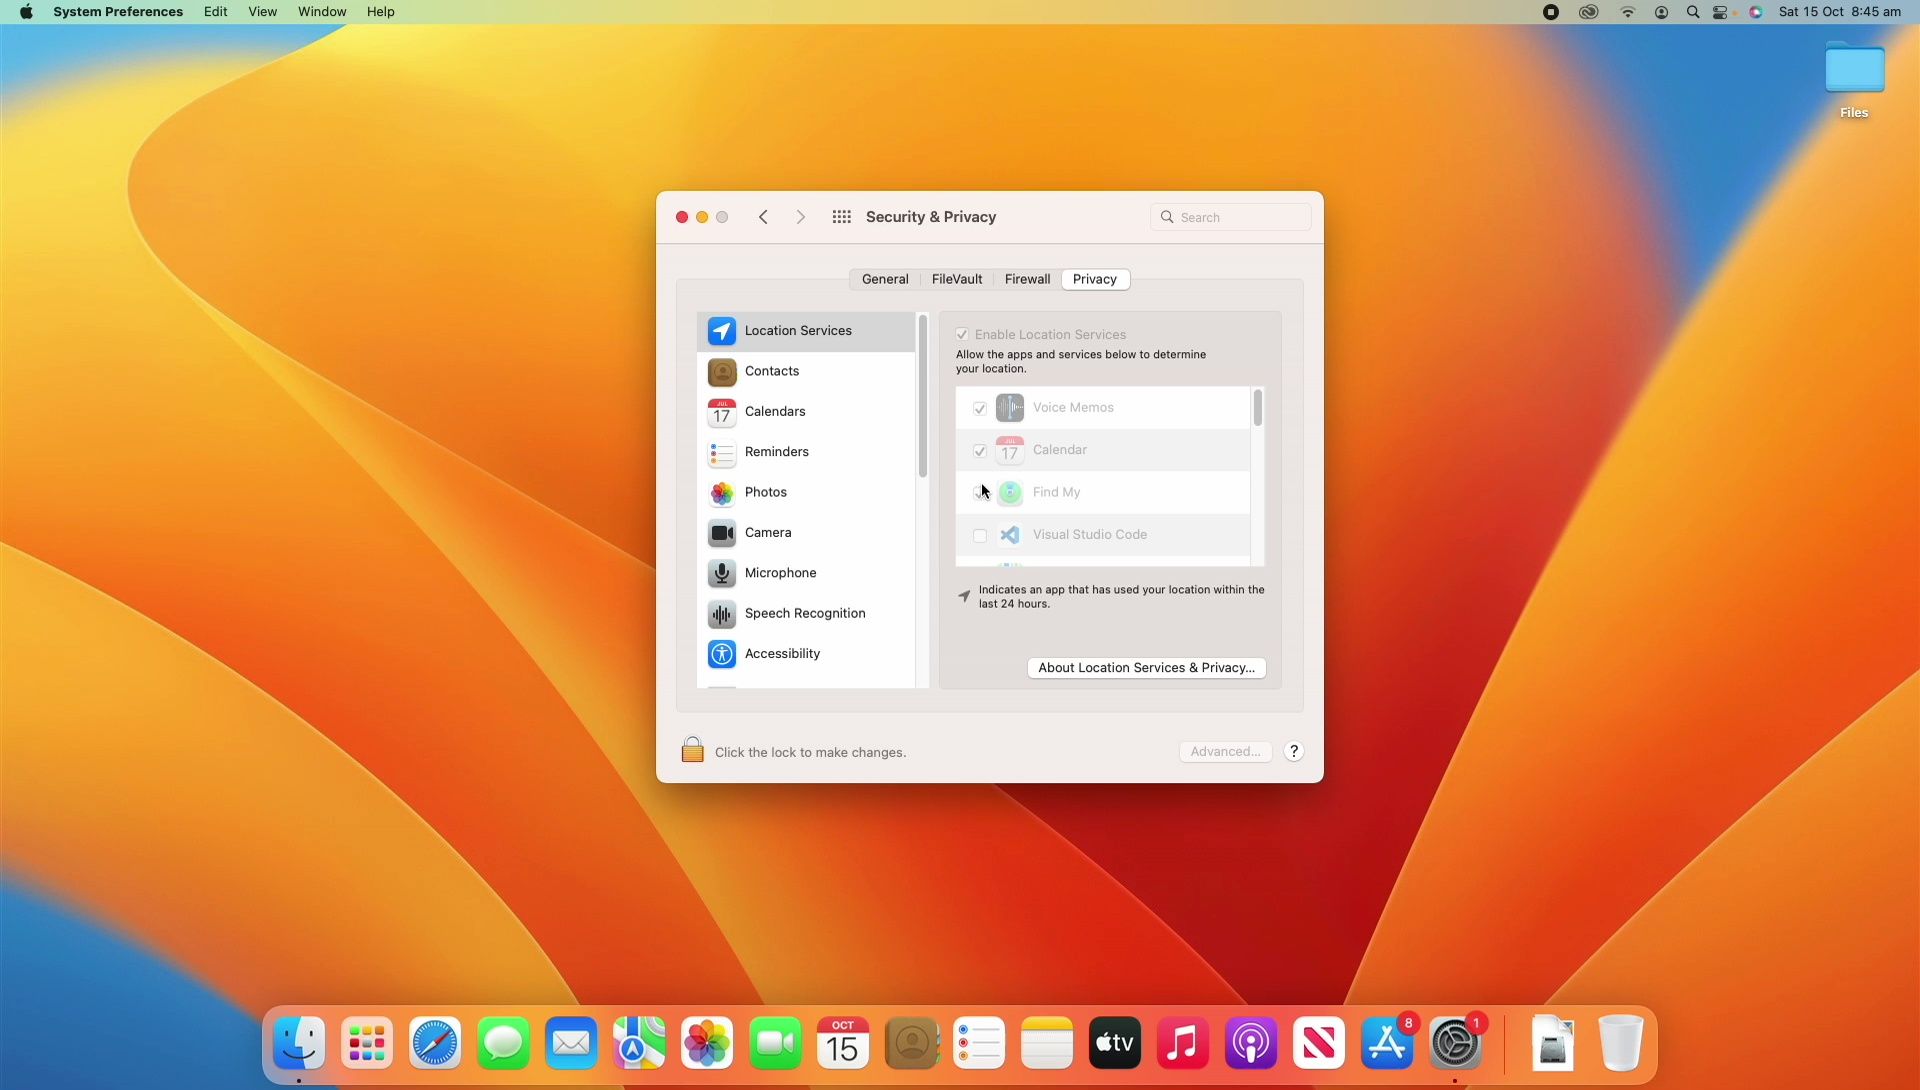Open the View menu
Viewport: 1920px width, 1090px height.
[263, 12]
